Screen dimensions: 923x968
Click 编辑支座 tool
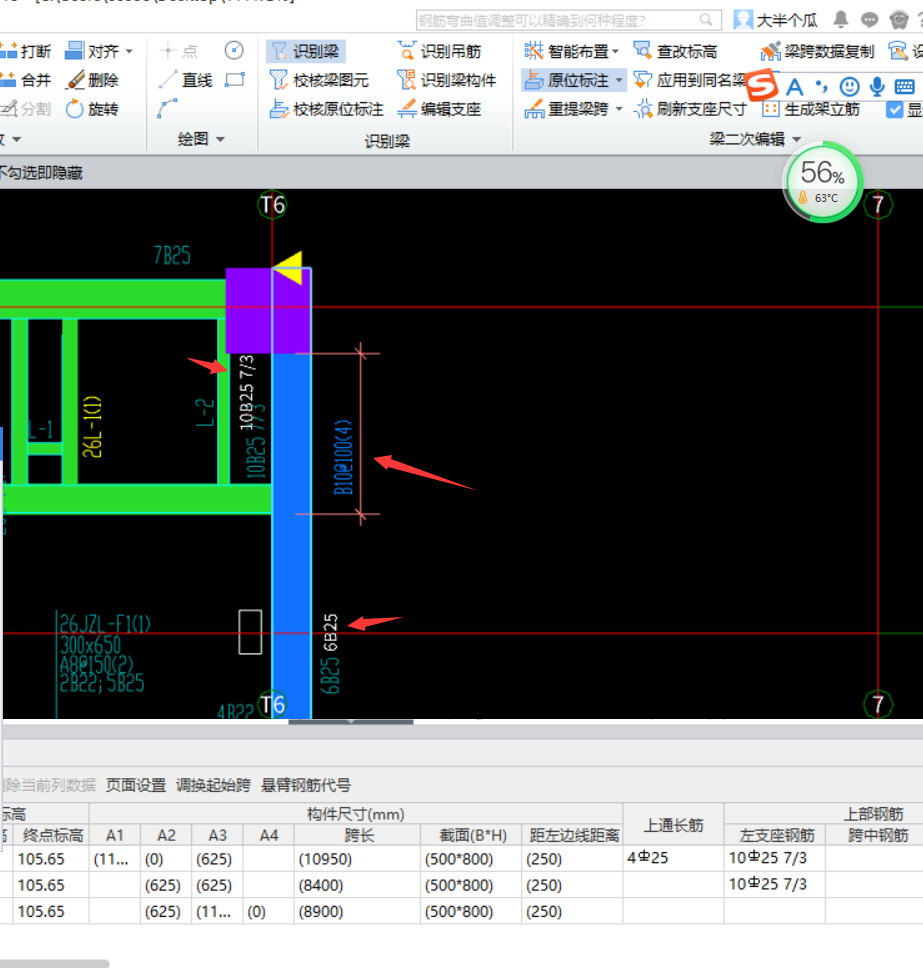[440, 109]
